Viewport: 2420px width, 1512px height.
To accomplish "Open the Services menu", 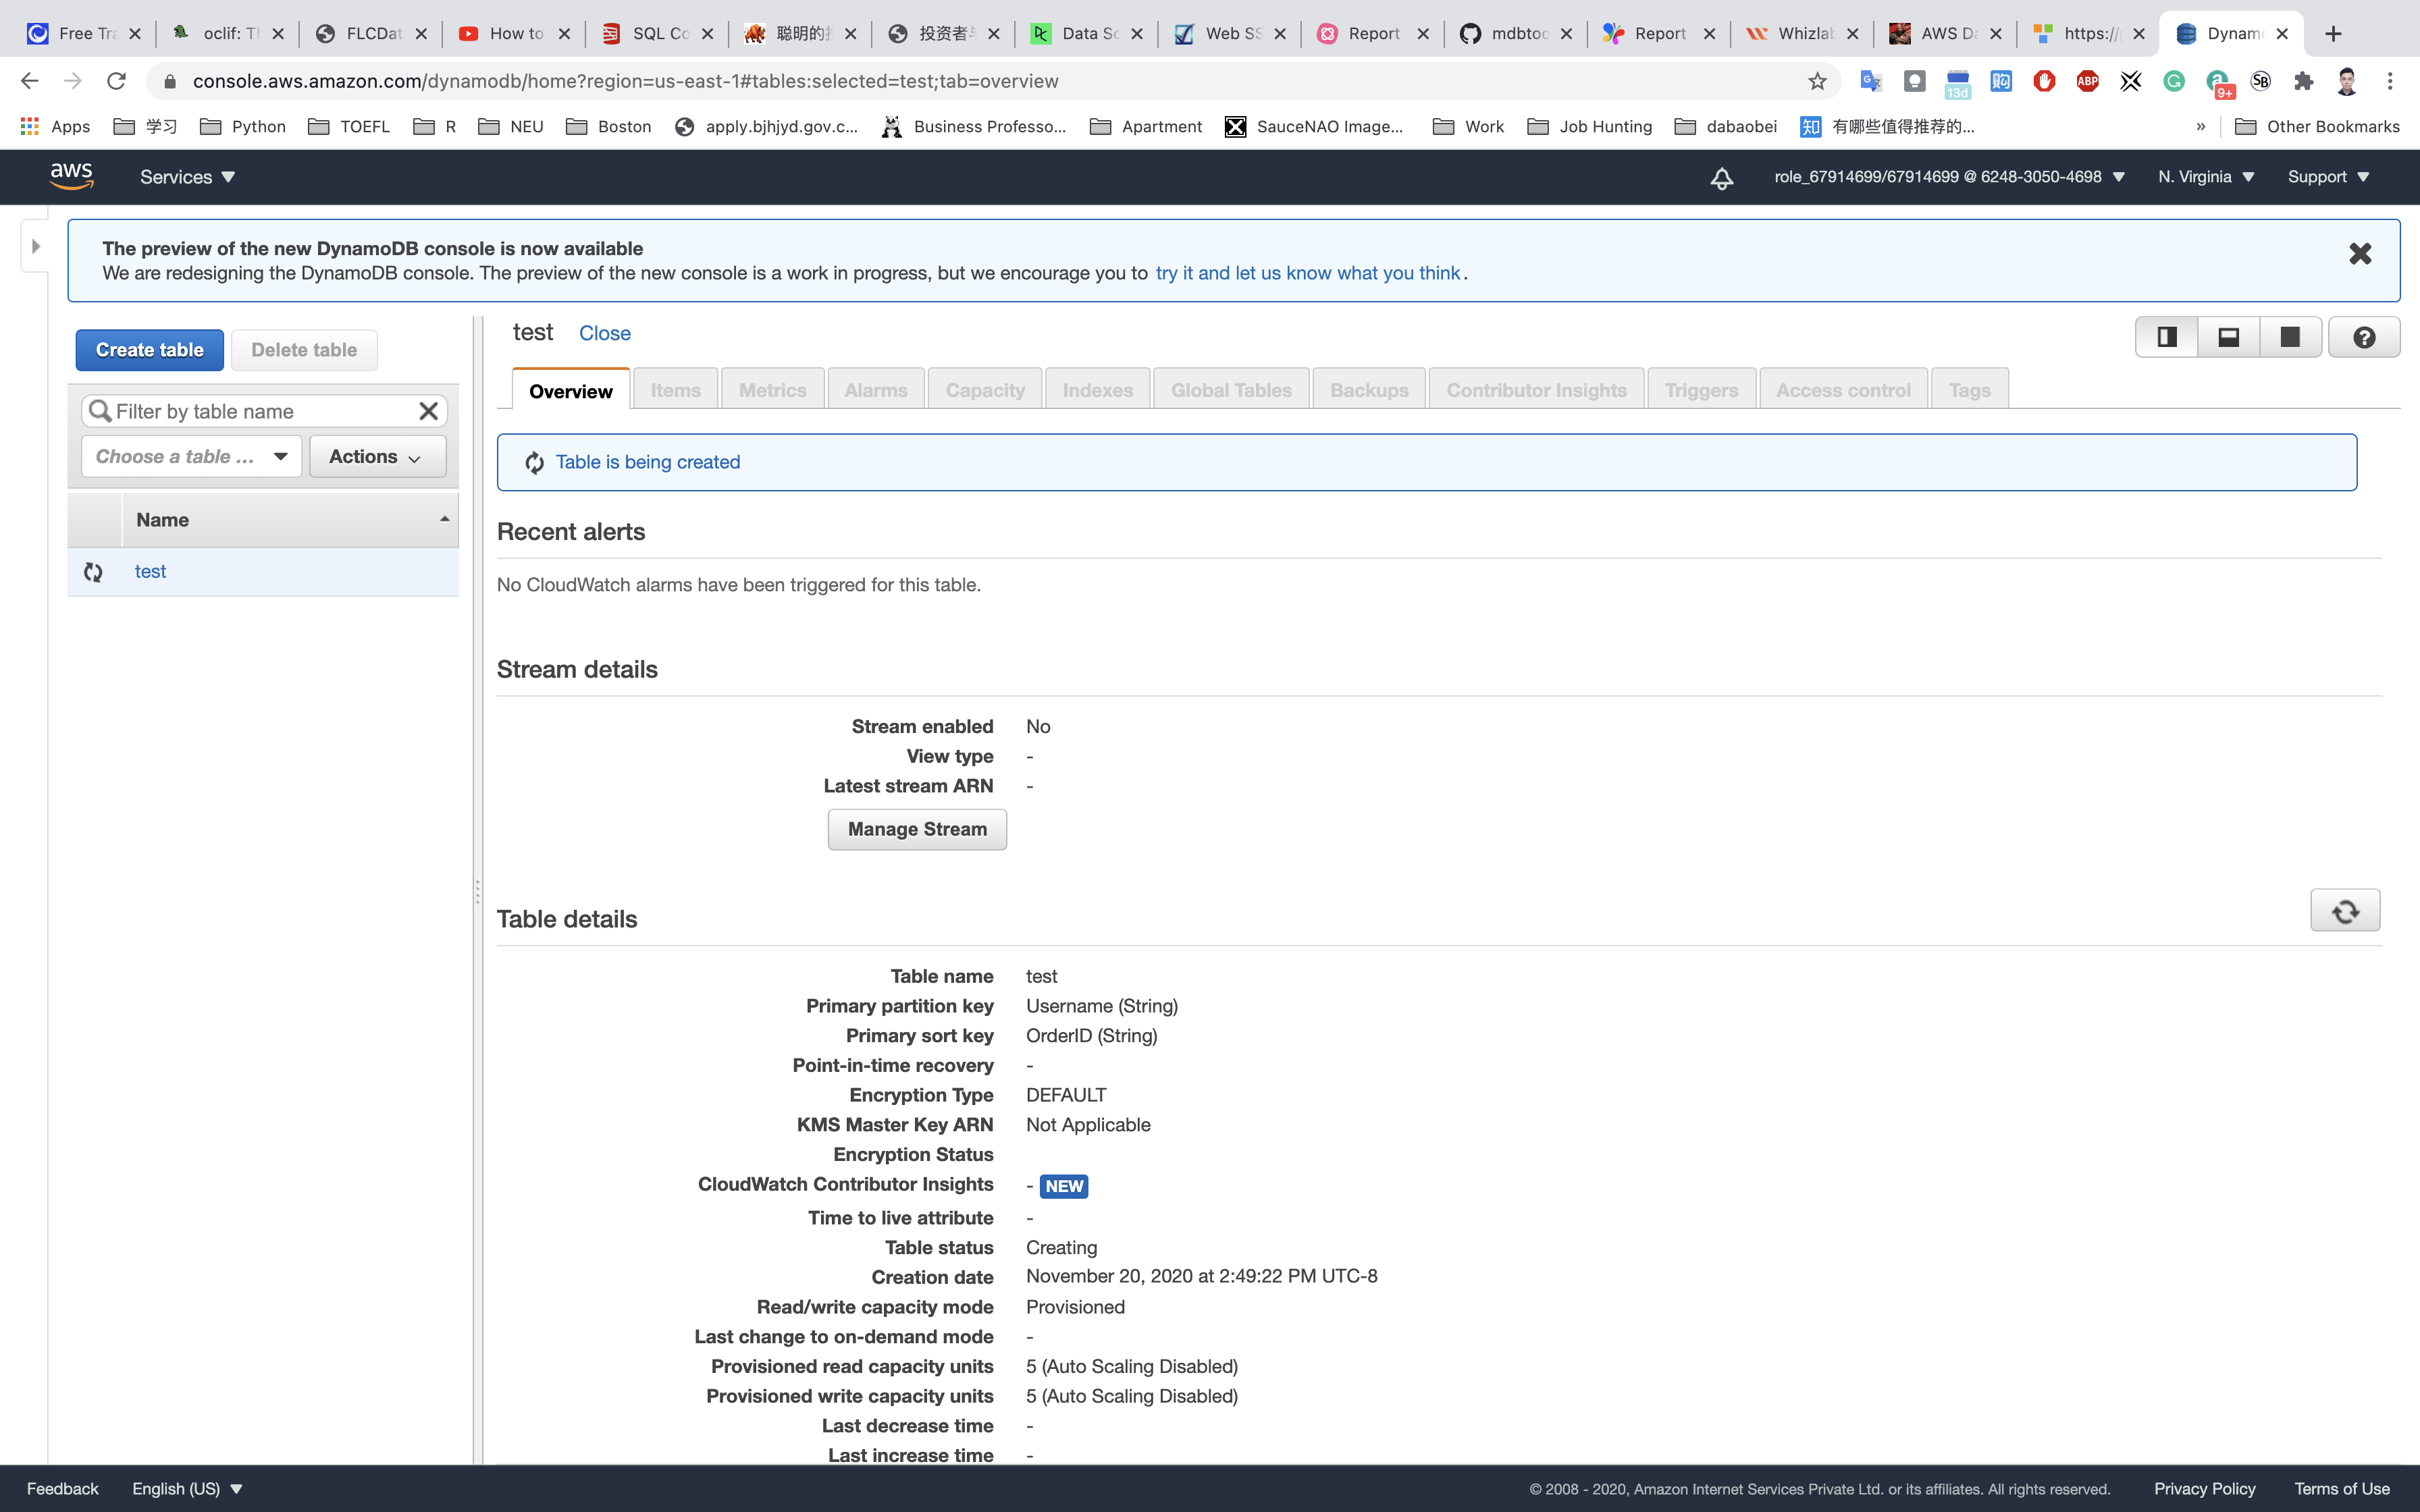I will [187, 177].
